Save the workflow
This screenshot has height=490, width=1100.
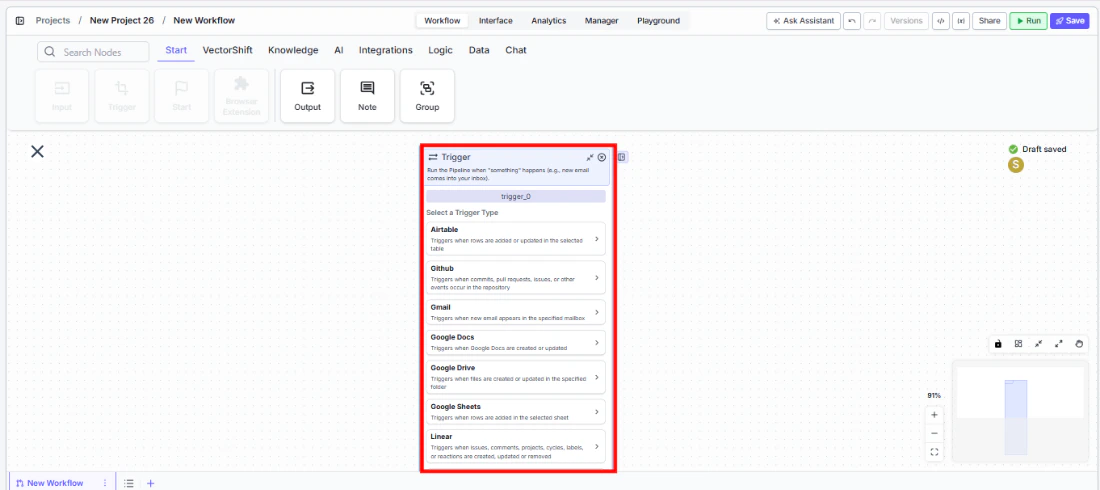tap(1070, 21)
